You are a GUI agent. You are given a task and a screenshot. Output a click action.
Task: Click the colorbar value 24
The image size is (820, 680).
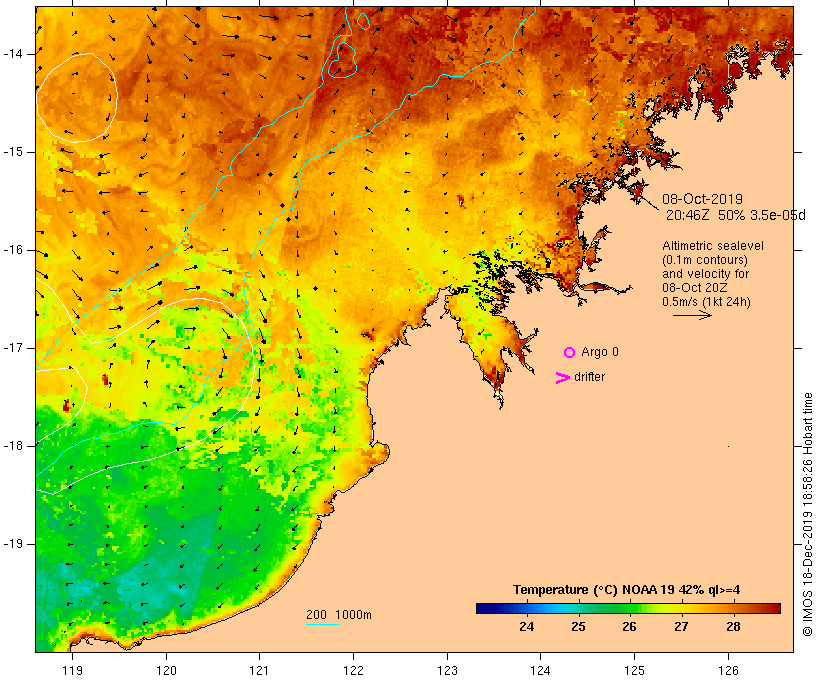[527, 627]
